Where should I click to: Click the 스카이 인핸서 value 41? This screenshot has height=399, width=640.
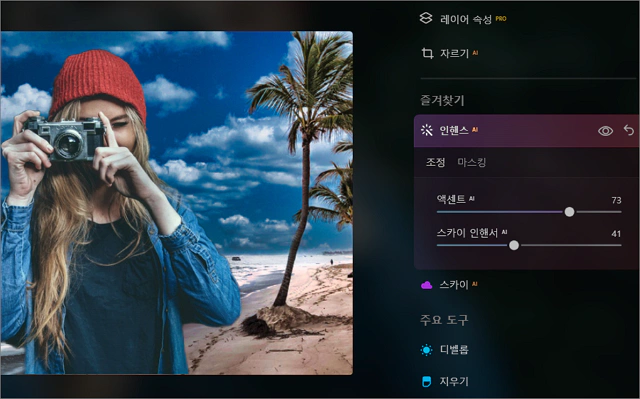616,234
